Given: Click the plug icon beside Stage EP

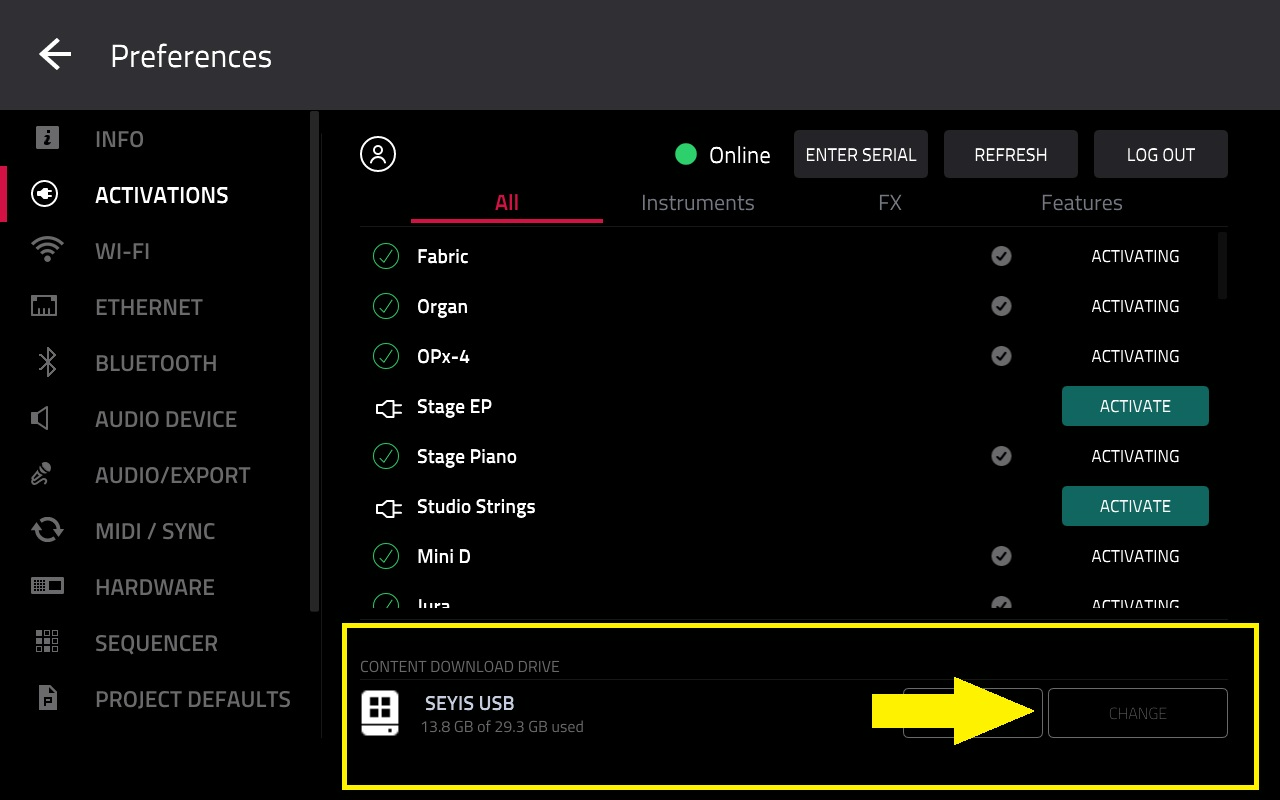Looking at the screenshot, I should [x=388, y=408].
